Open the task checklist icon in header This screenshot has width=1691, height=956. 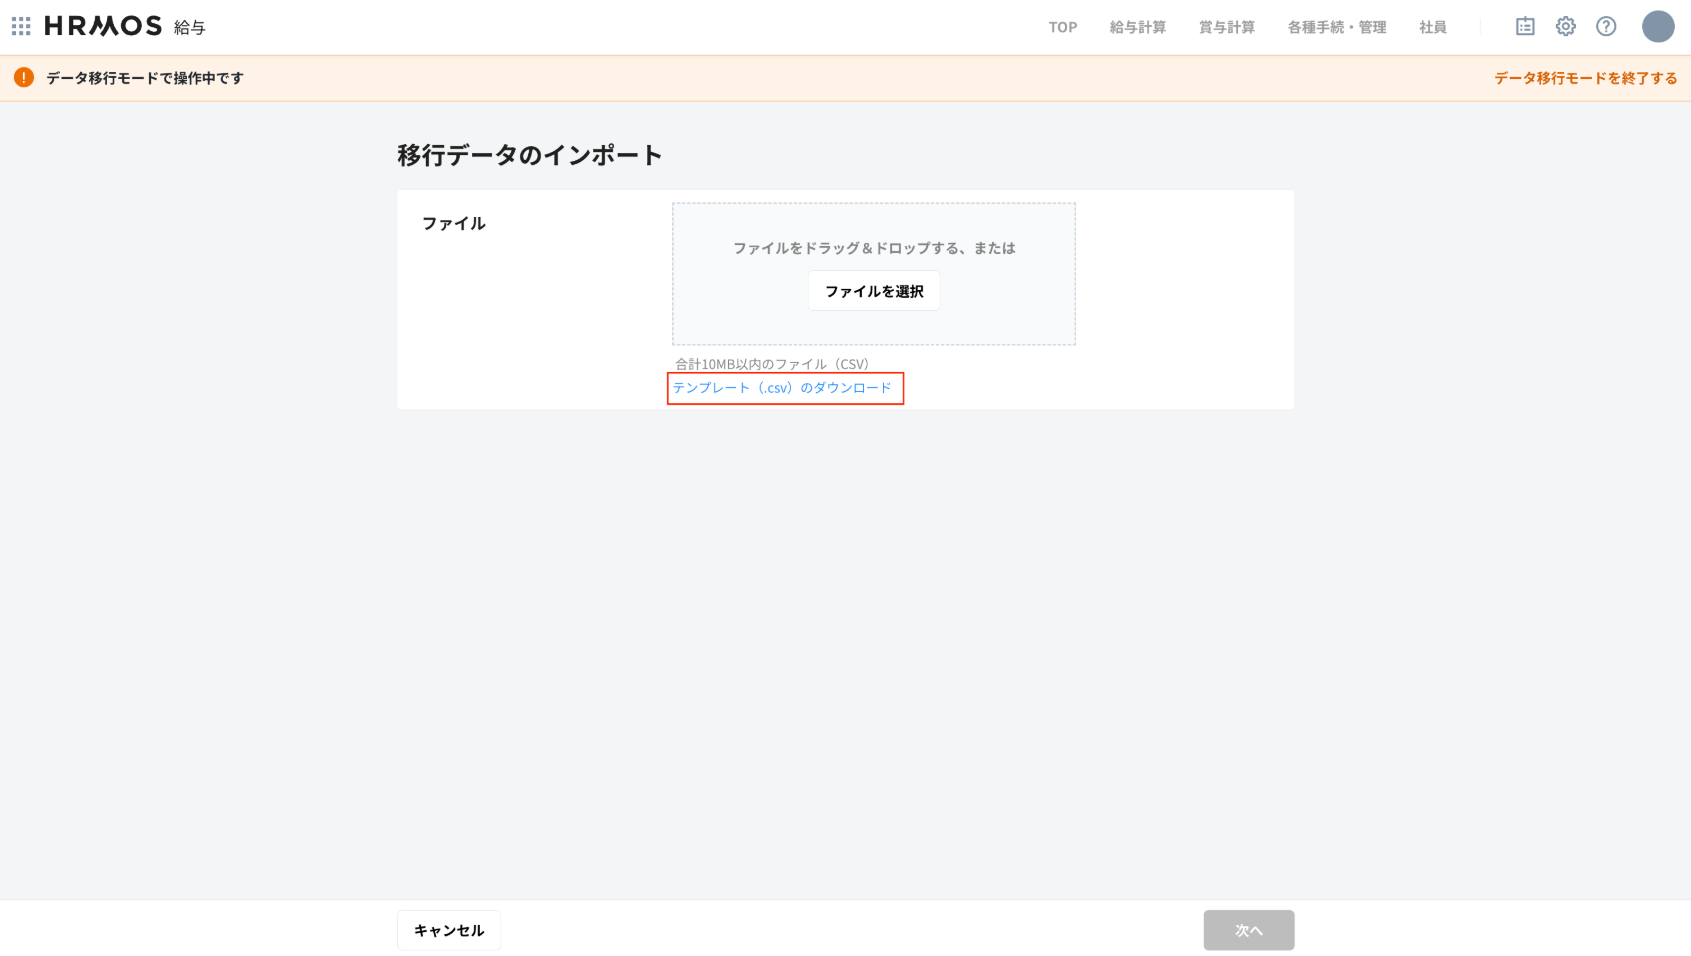[1524, 27]
